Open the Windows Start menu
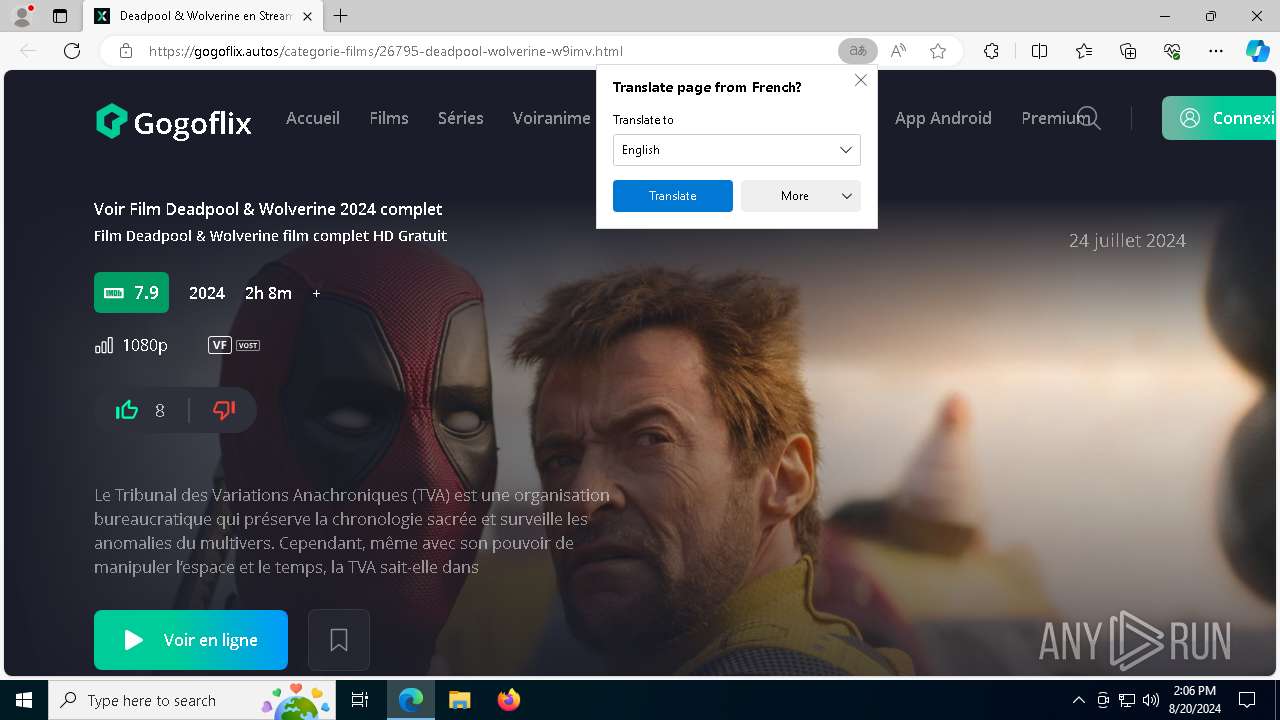Viewport: 1280px width, 720px height. pos(24,700)
